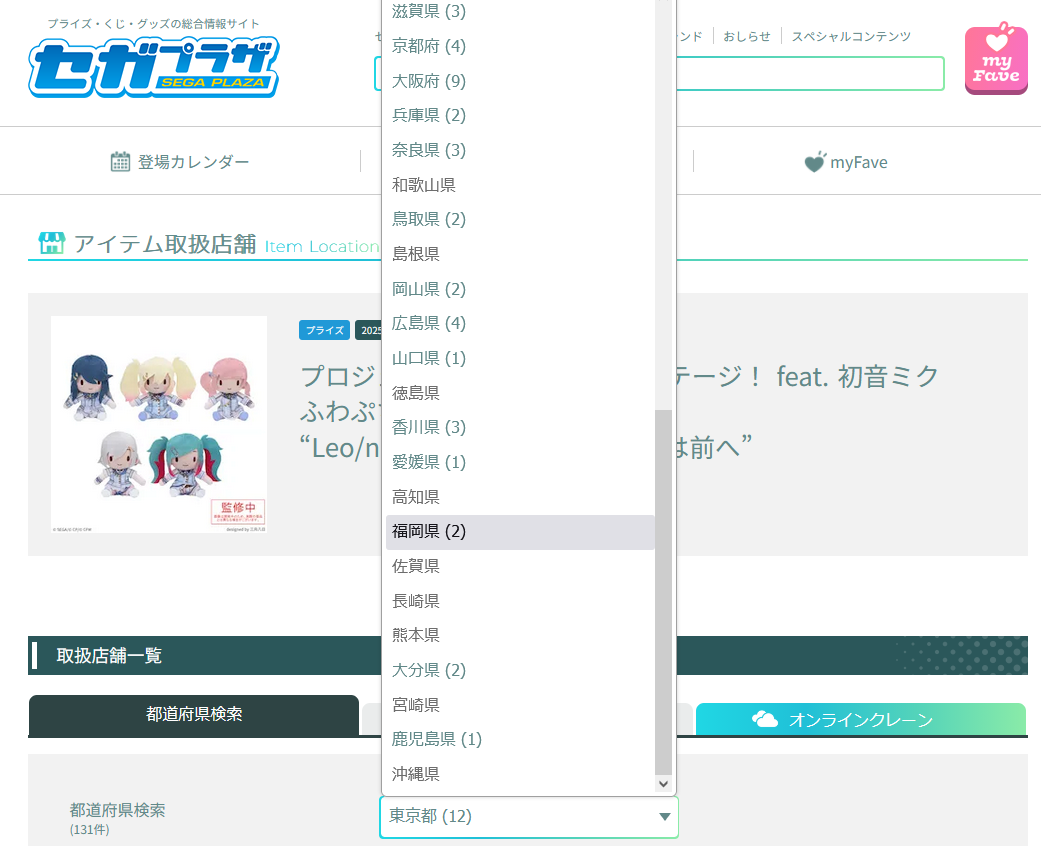The height and width of the screenshot is (846, 1041).
Task: Click the shop icon beside アイテム取扱店舗
Action: tap(51, 243)
